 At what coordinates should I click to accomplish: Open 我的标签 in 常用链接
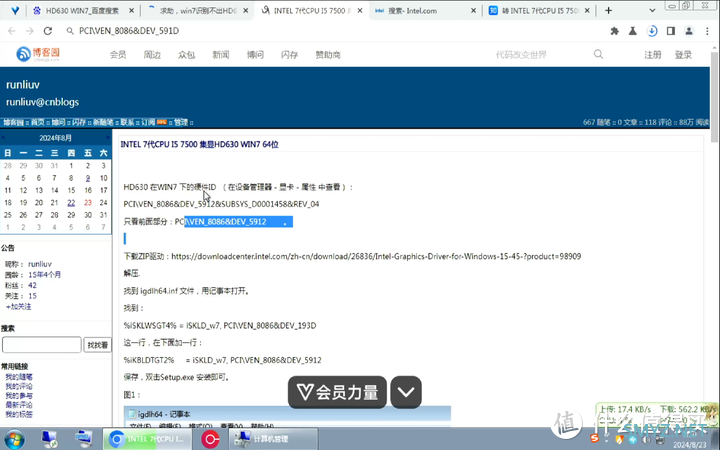pyautogui.click(x=19, y=414)
